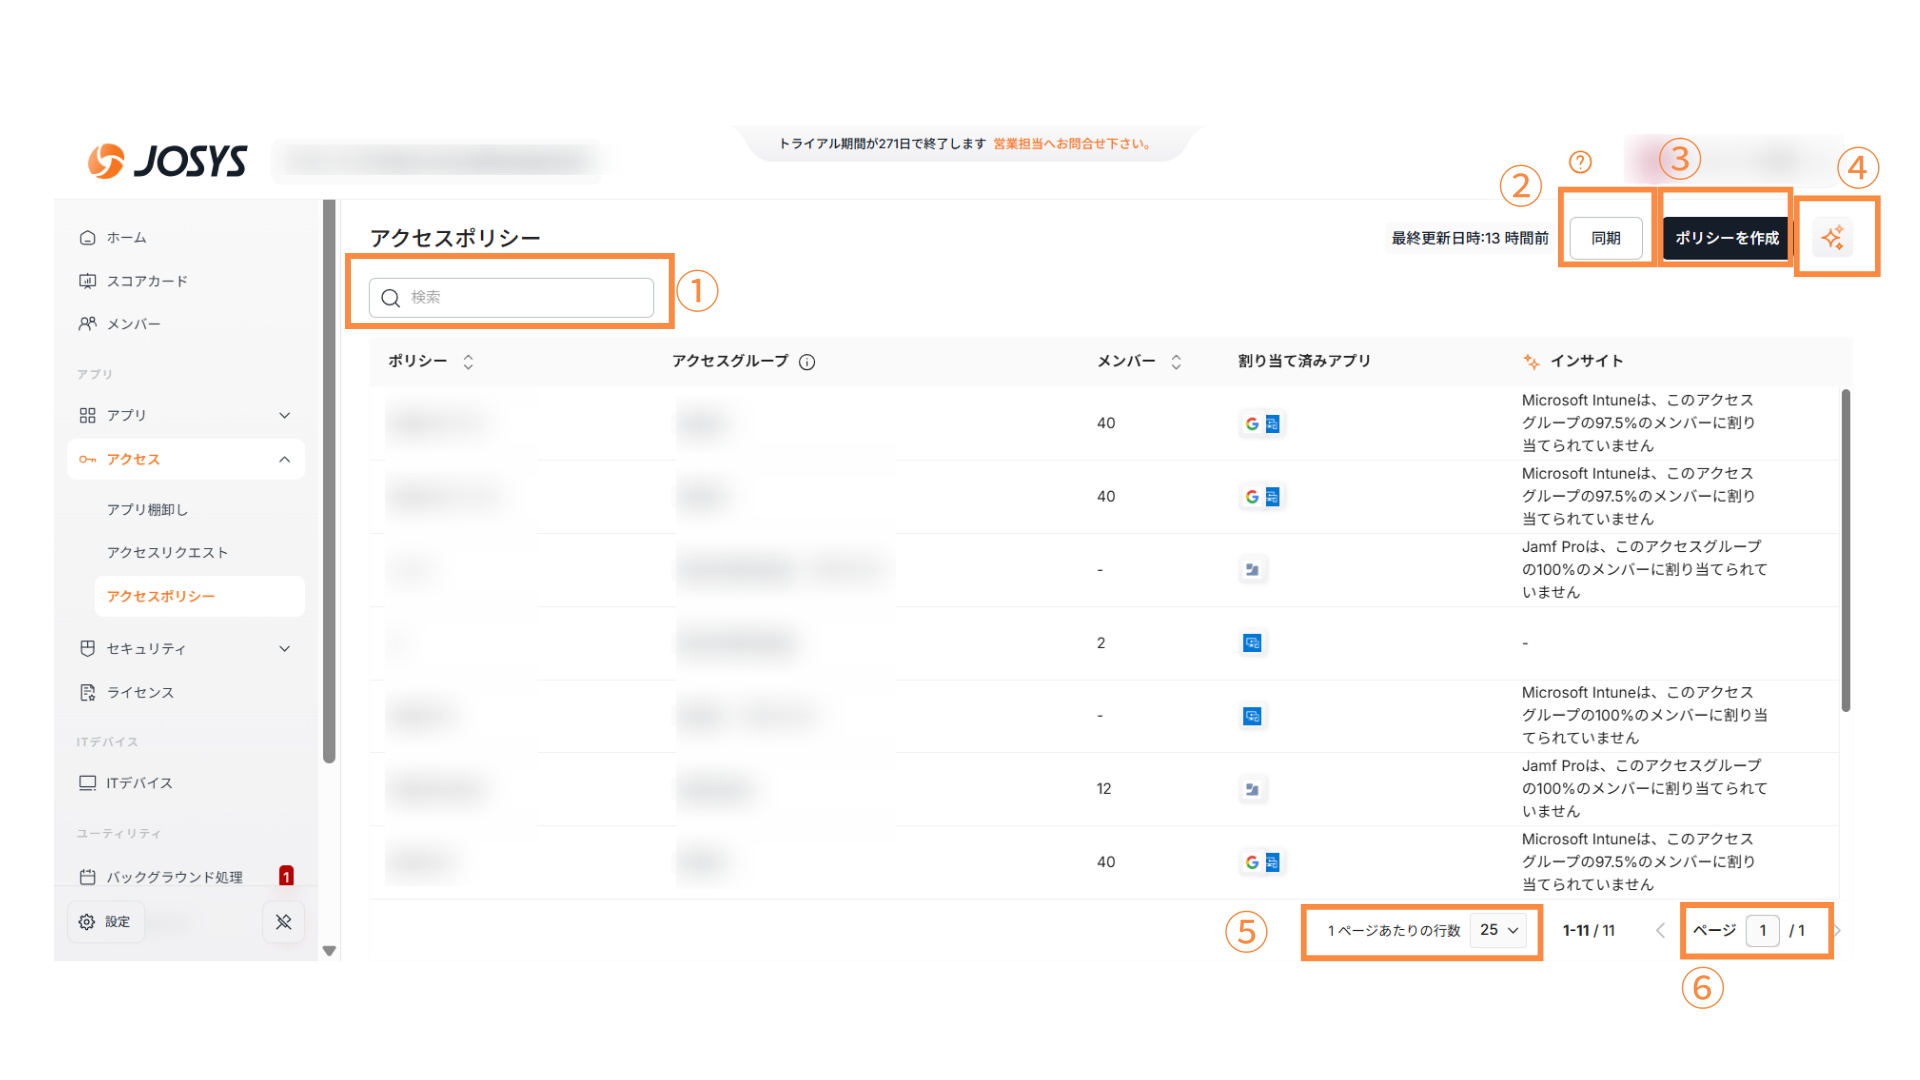The image size is (1920, 1080).
Task: Click the access group info icon
Action: click(807, 362)
